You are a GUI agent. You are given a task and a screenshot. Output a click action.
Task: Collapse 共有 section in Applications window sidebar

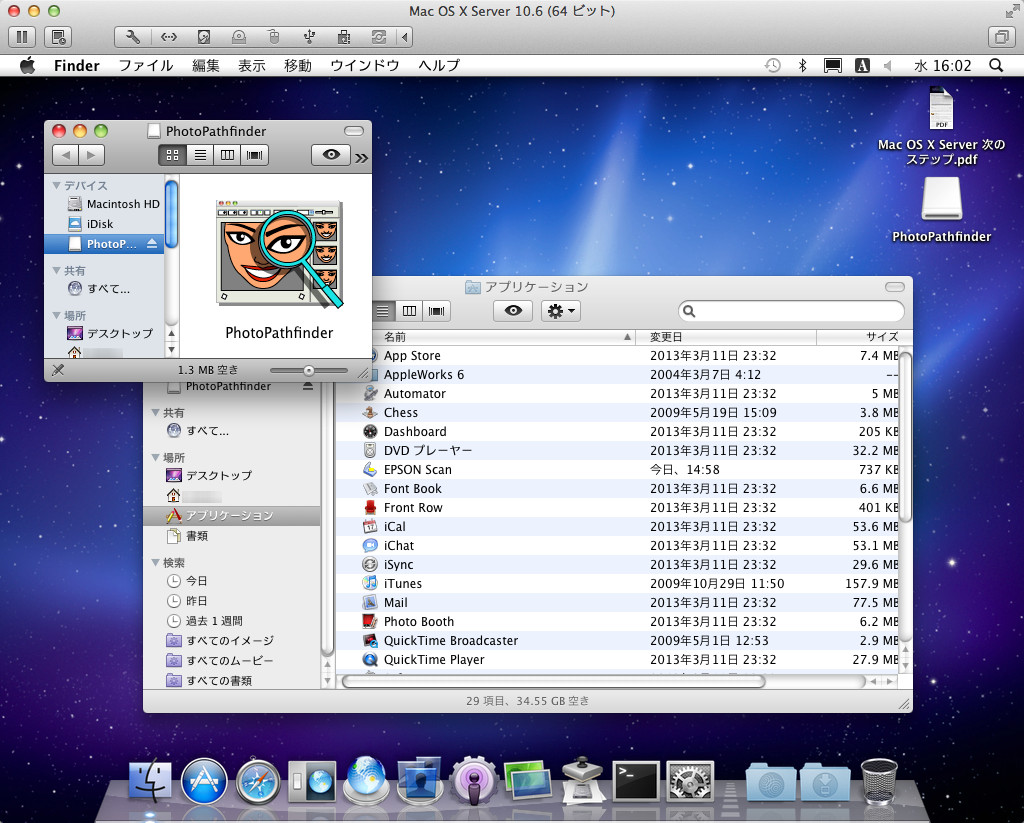(155, 412)
